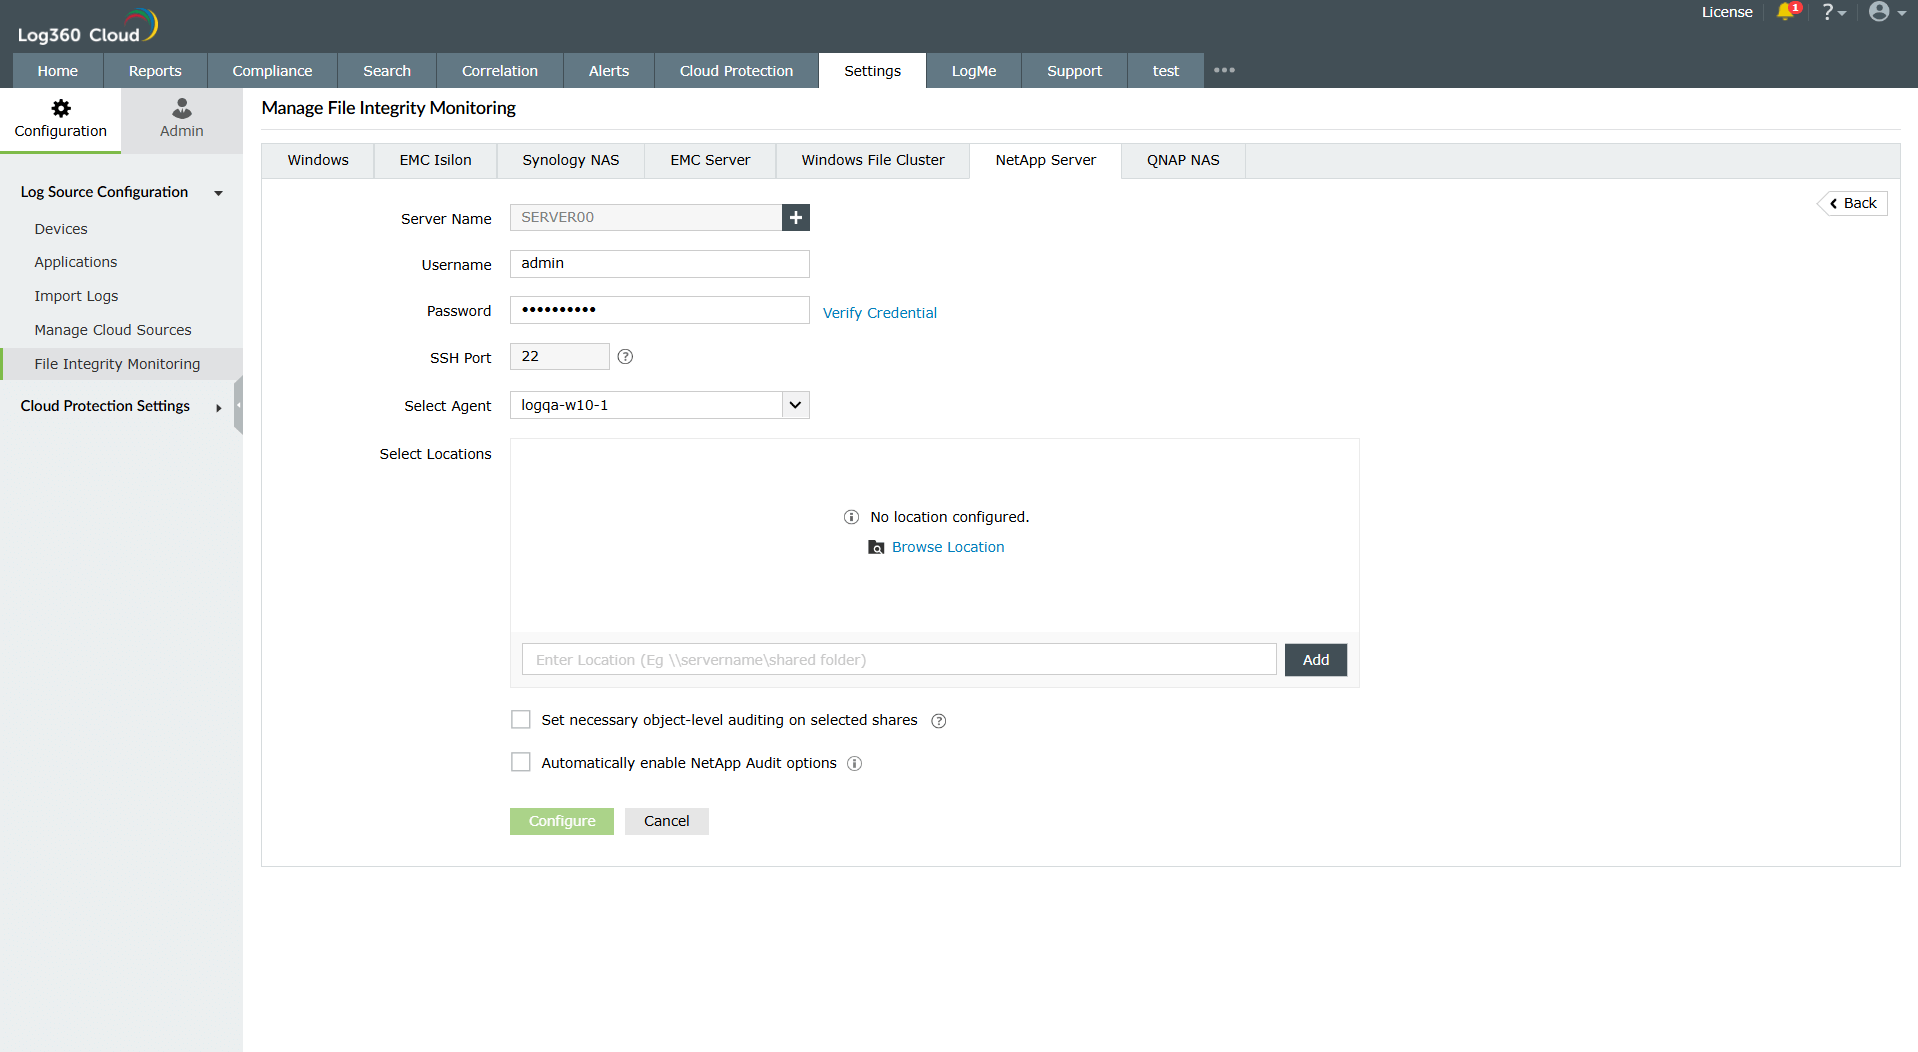Click the Verify Credential link
Screen dimensions: 1918x1052
click(x=879, y=312)
